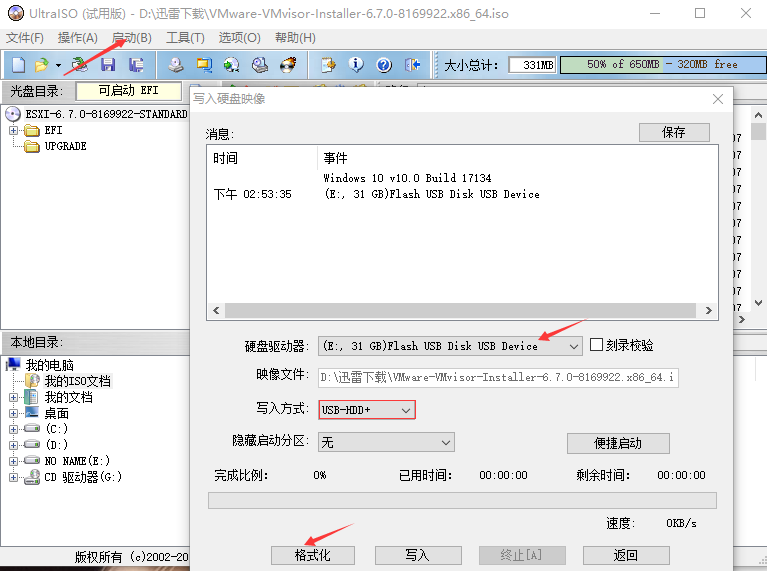Show ISO information via info icon
Screen dimensions: 767x571
click(356, 65)
